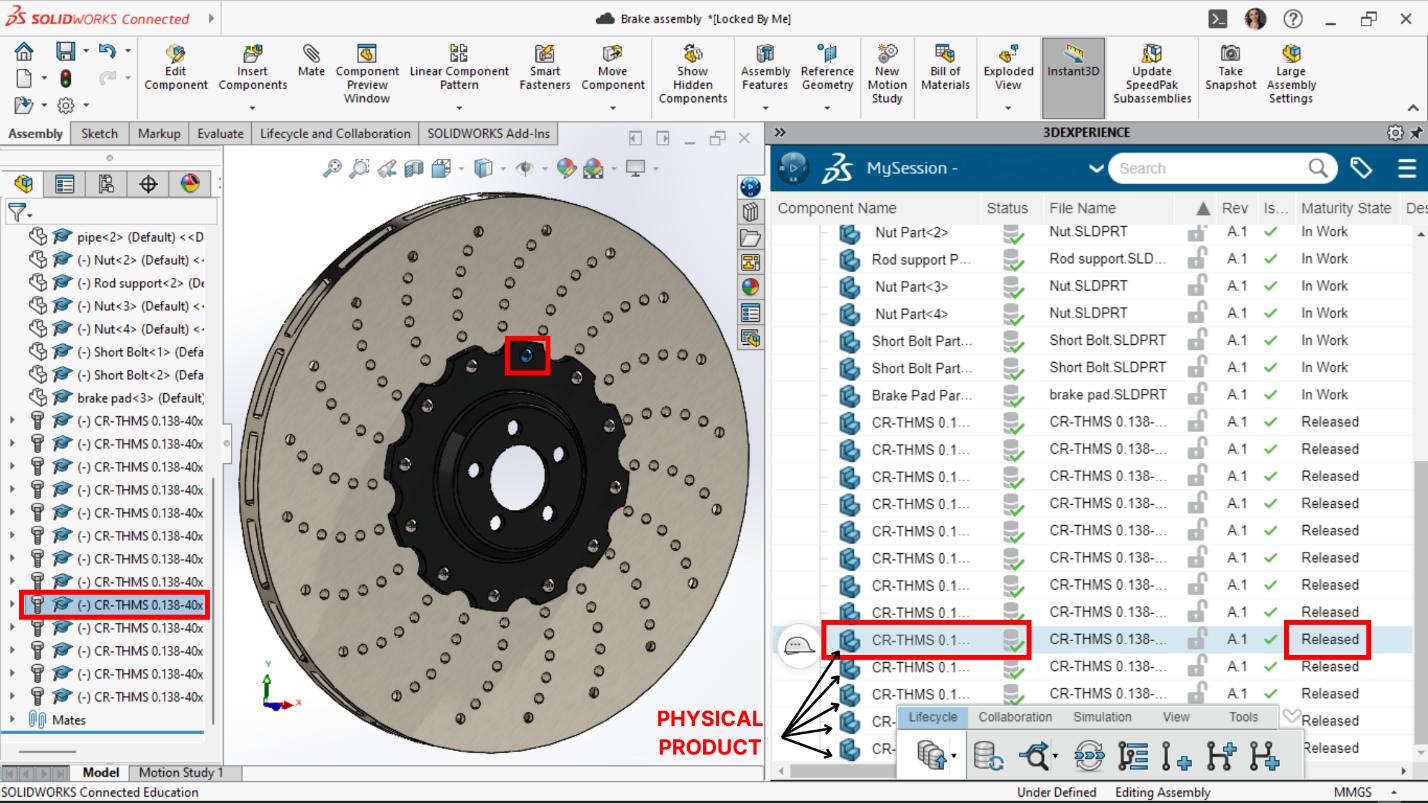Click the Rebuild traffic light icon
The height and width of the screenshot is (803, 1428).
click(66, 78)
